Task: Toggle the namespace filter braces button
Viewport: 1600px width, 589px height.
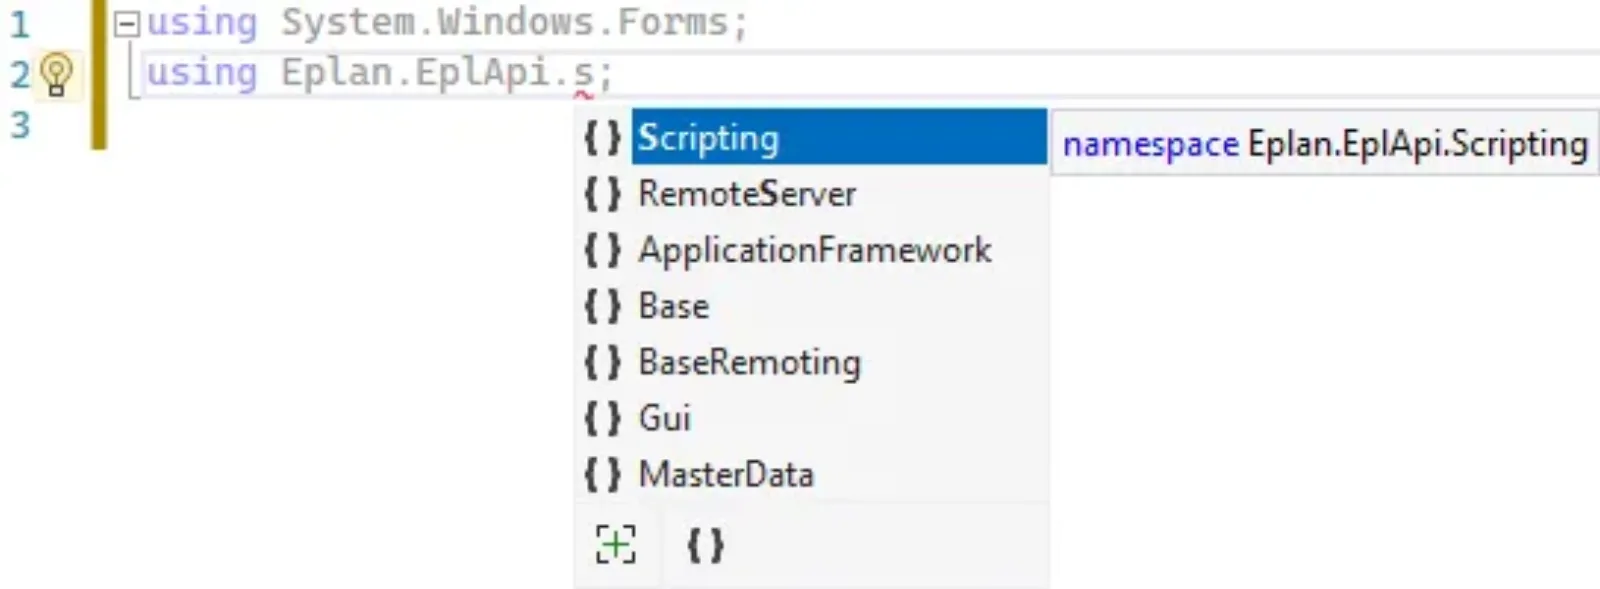Action: click(705, 545)
